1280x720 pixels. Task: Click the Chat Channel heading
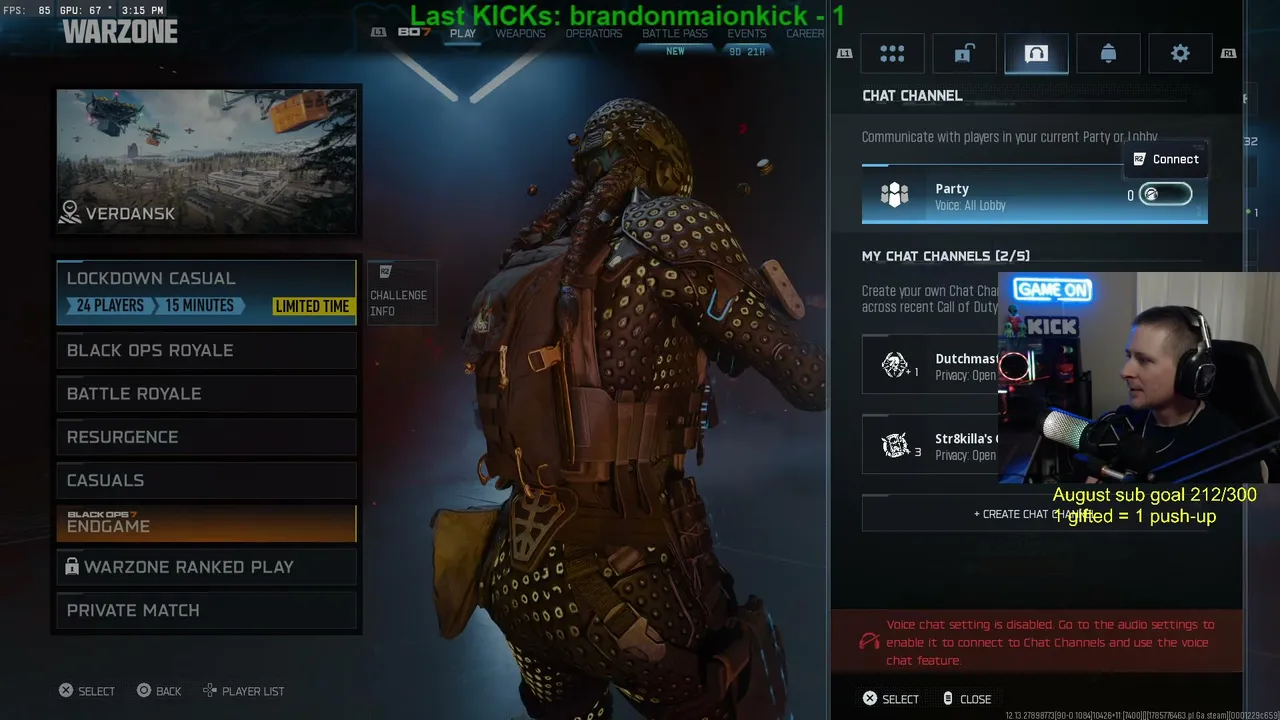point(912,96)
